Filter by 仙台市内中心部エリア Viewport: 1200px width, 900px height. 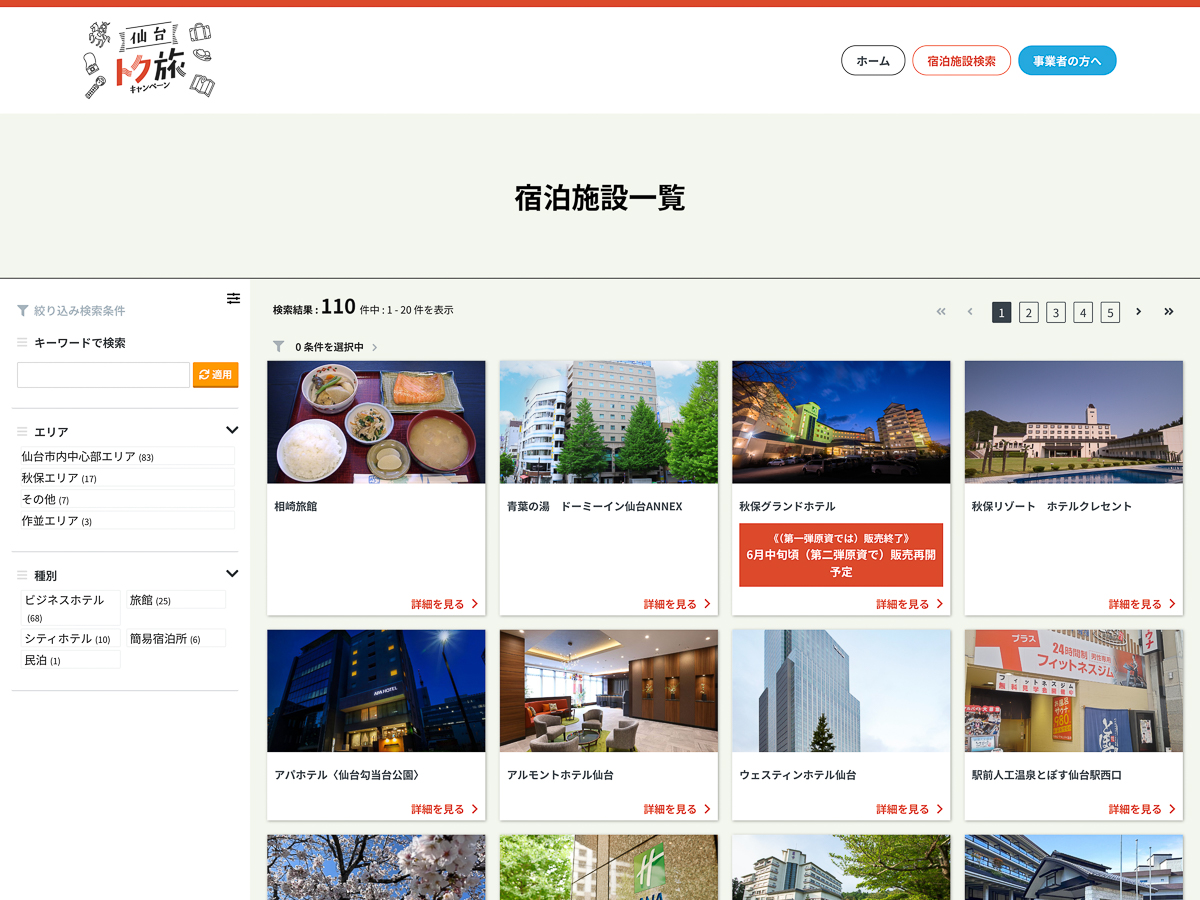tap(126, 456)
